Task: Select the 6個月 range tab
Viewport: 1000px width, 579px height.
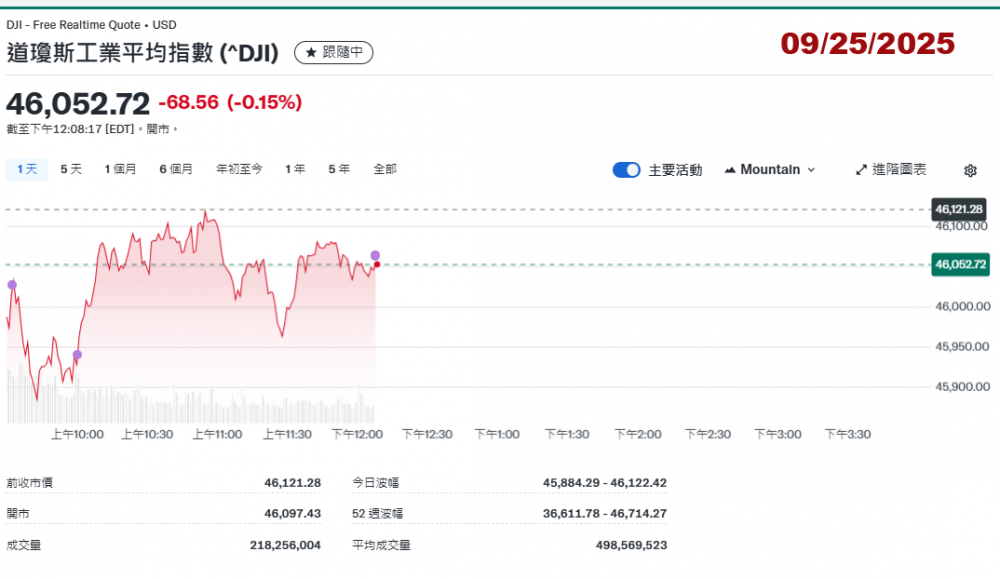Action: tap(175, 169)
